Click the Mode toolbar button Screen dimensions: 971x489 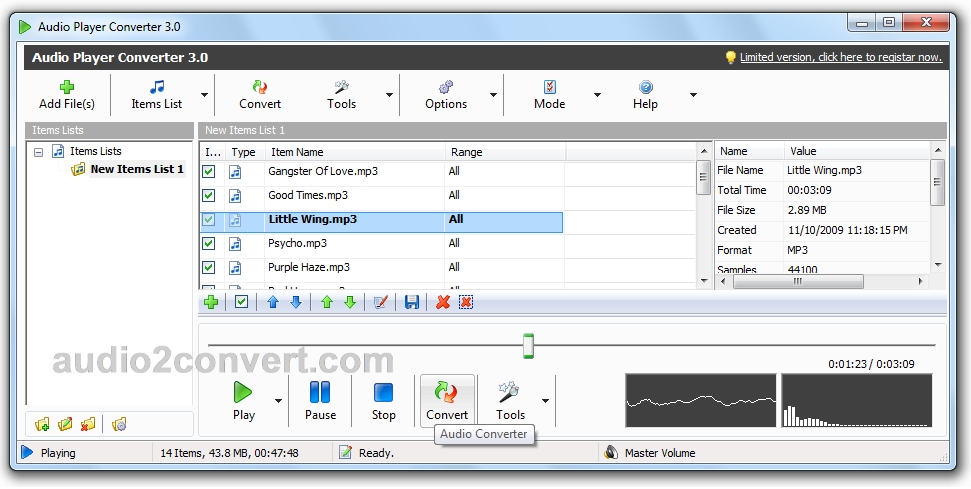(549, 95)
